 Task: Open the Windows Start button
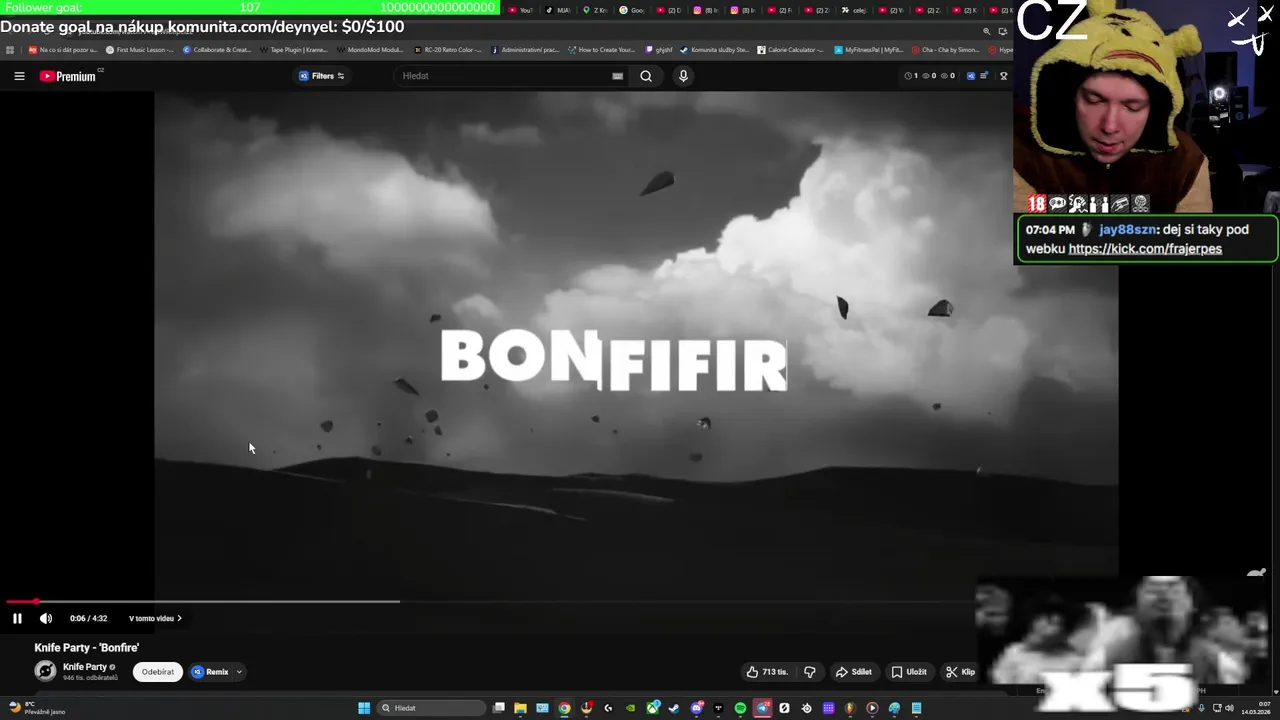pyautogui.click(x=364, y=708)
